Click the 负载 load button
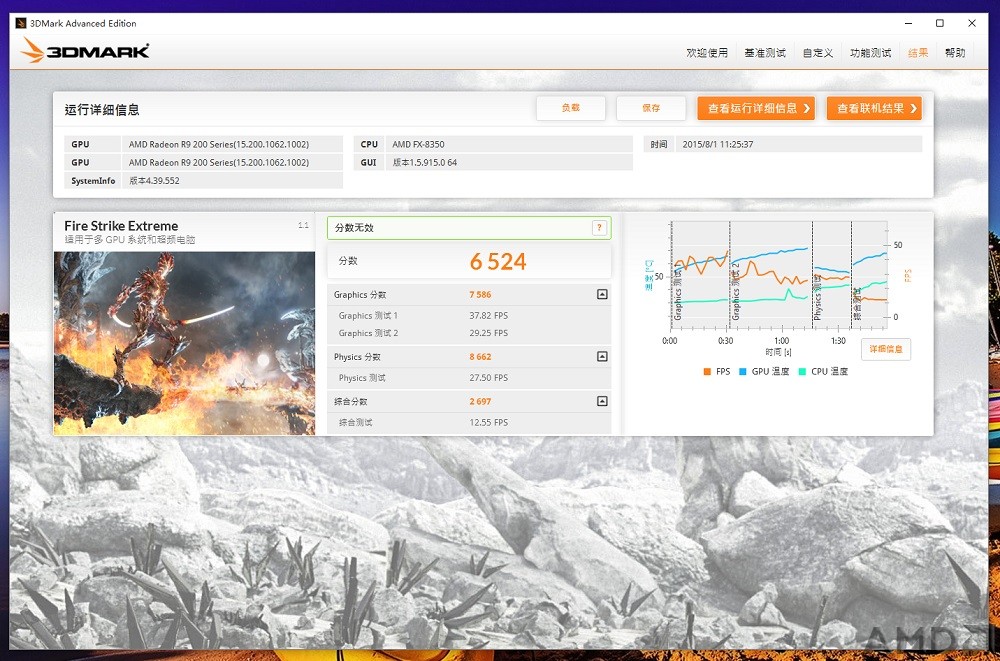 click(x=571, y=108)
